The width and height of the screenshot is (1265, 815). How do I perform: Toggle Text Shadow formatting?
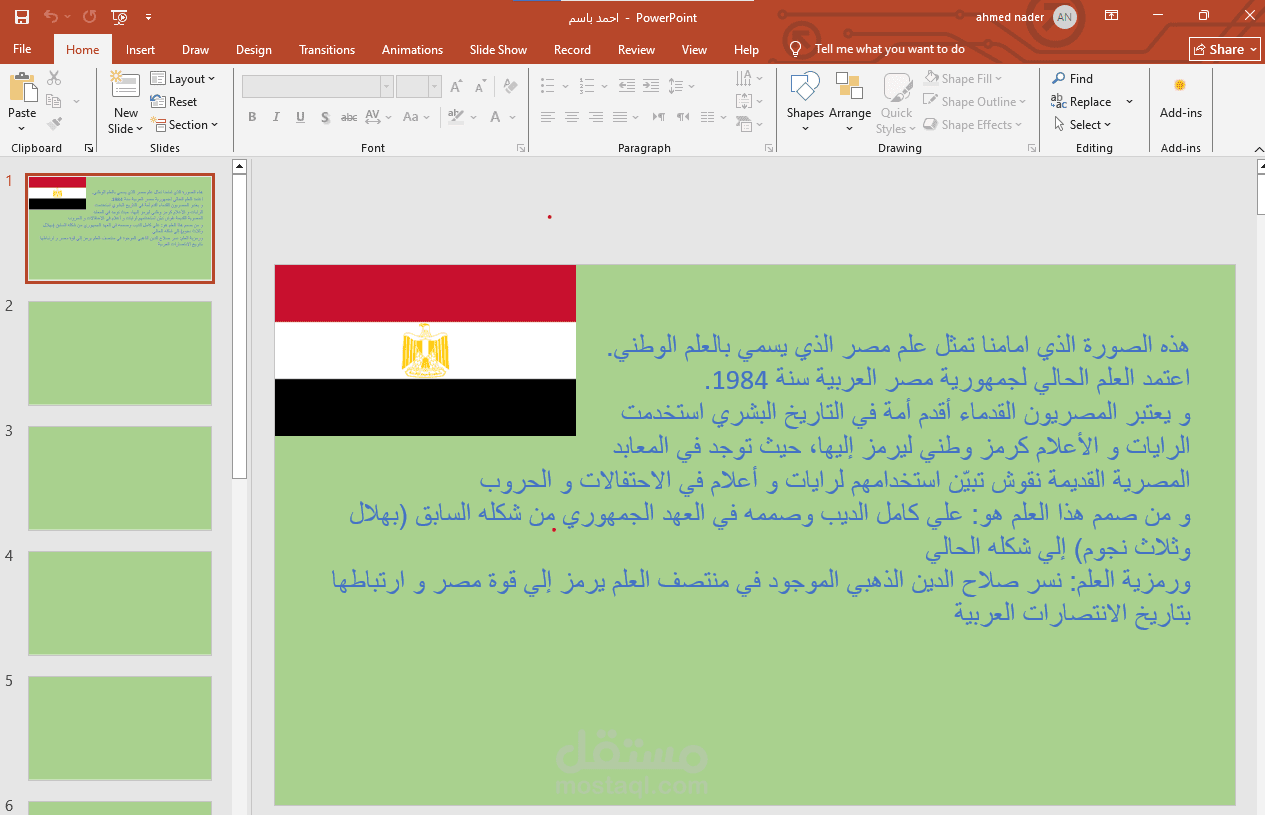[325, 117]
